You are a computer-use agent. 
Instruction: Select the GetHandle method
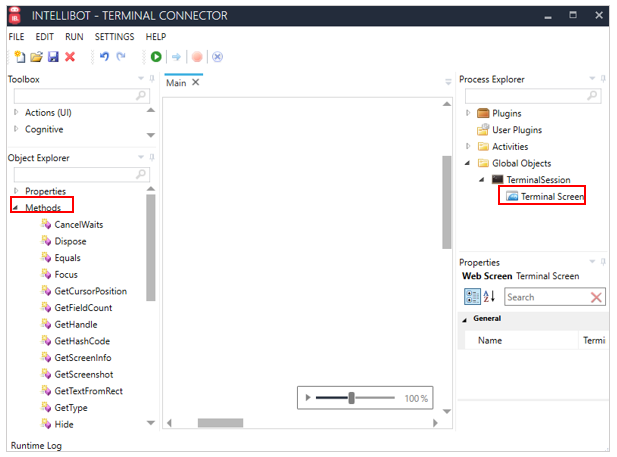point(76,324)
